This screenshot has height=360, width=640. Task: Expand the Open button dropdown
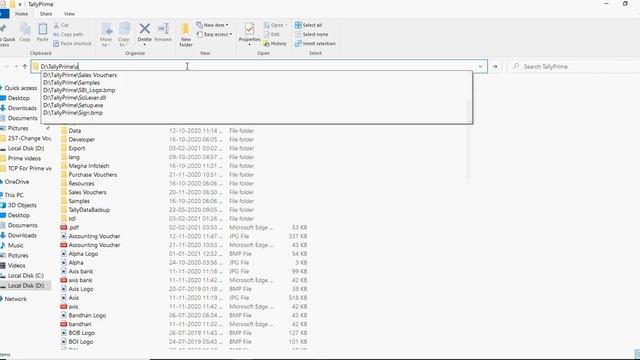pyautogui.click(x=286, y=25)
